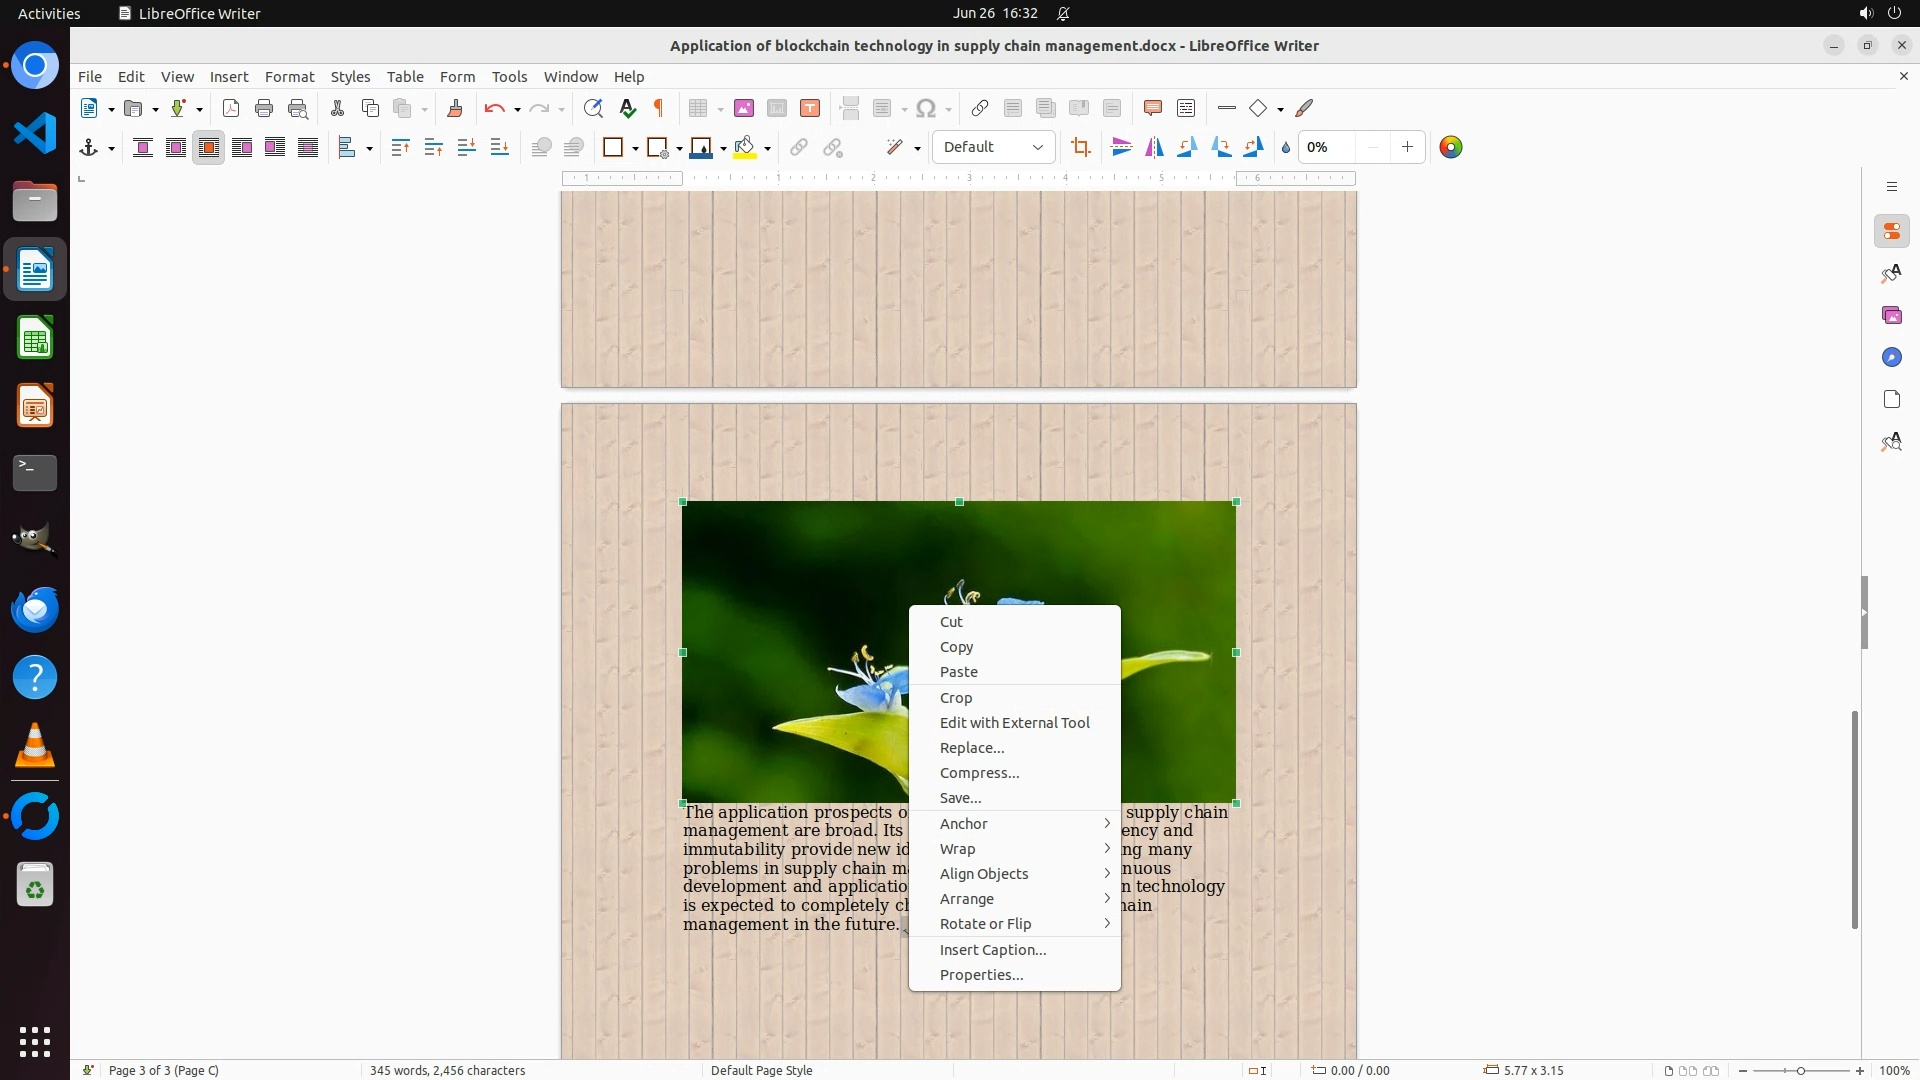1920x1080 pixels.
Task: Click Insert Caption... entry
Action: click(x=992, y=950)
